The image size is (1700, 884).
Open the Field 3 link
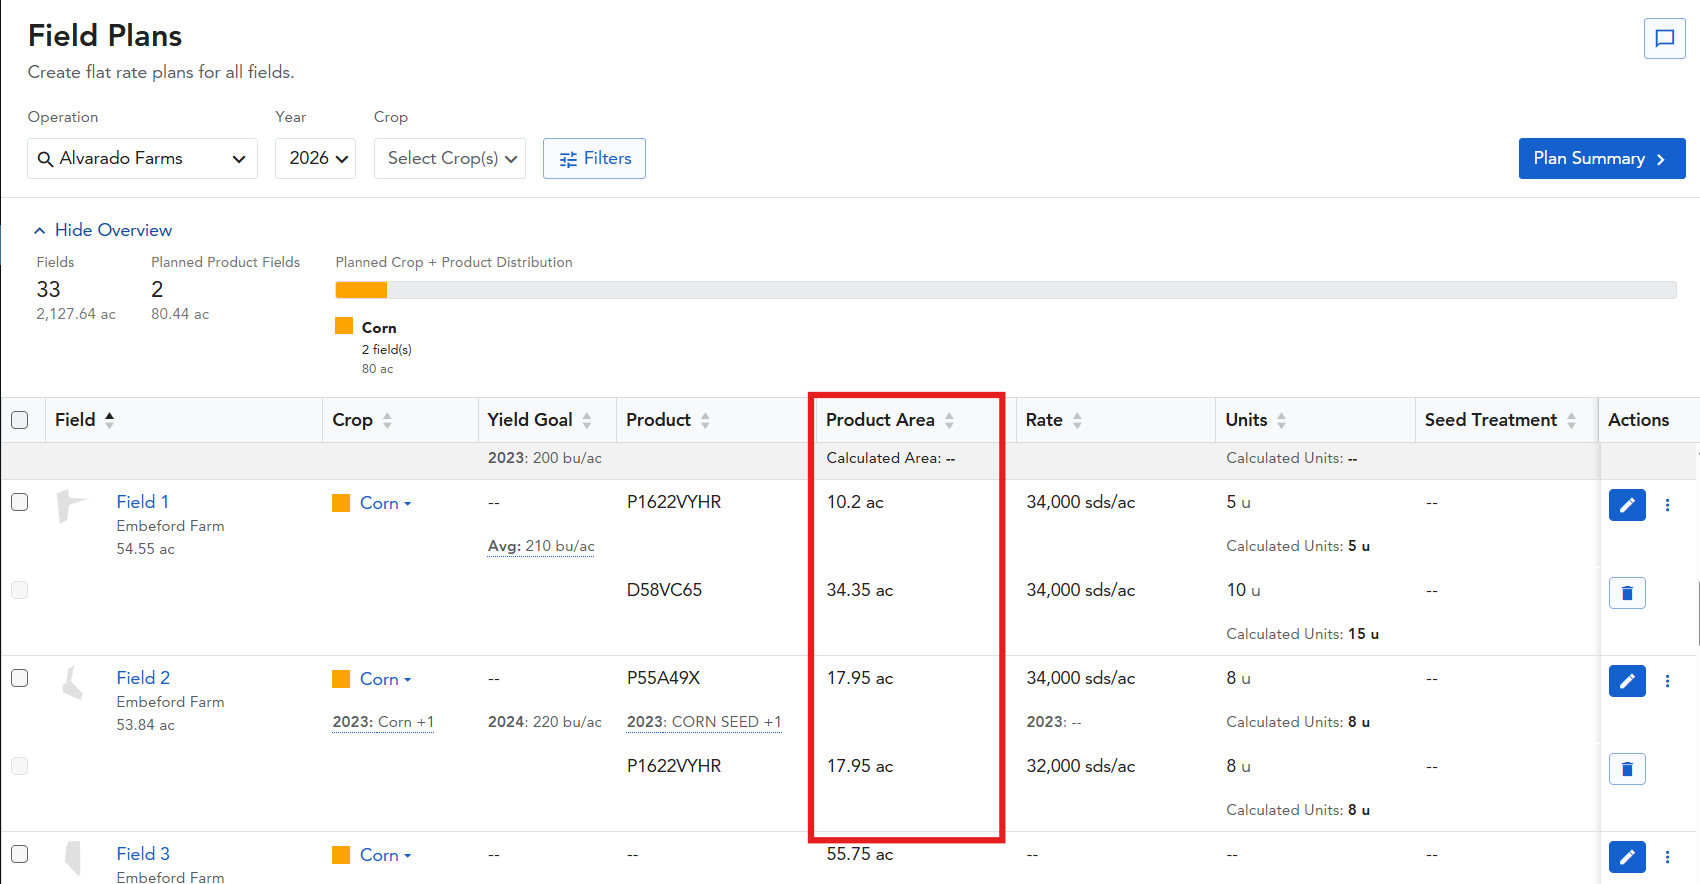143,854
